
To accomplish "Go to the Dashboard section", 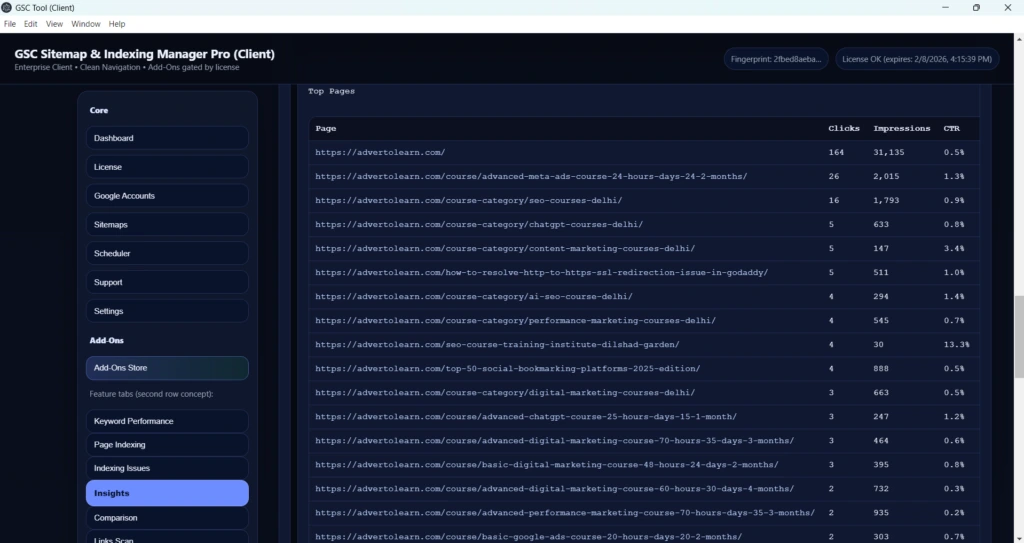I will pyautogui.click(x=167, y=138).
